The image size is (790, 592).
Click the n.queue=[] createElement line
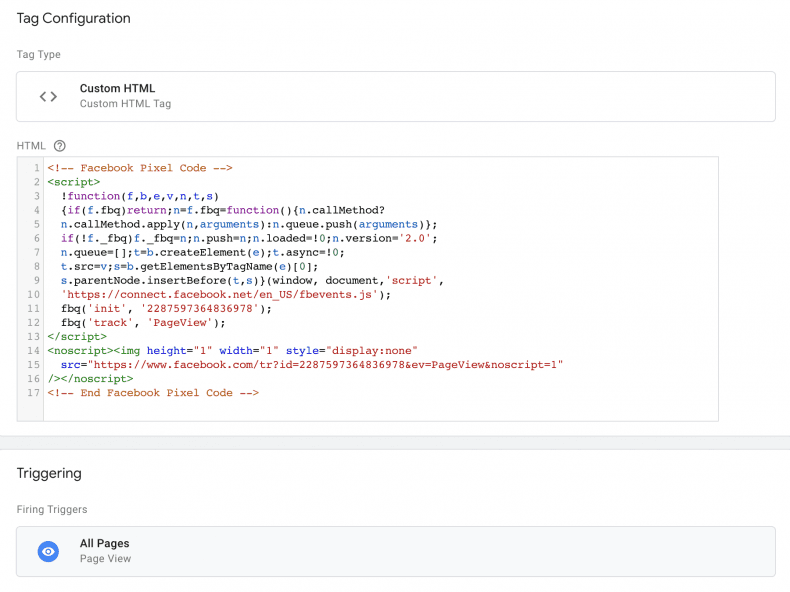coord(203,252)
